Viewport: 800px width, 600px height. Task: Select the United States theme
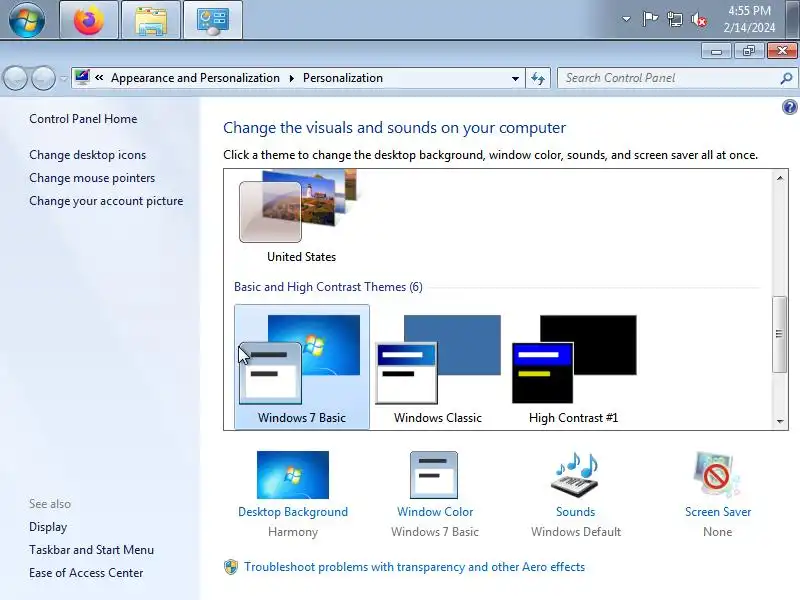coord(301,216)
